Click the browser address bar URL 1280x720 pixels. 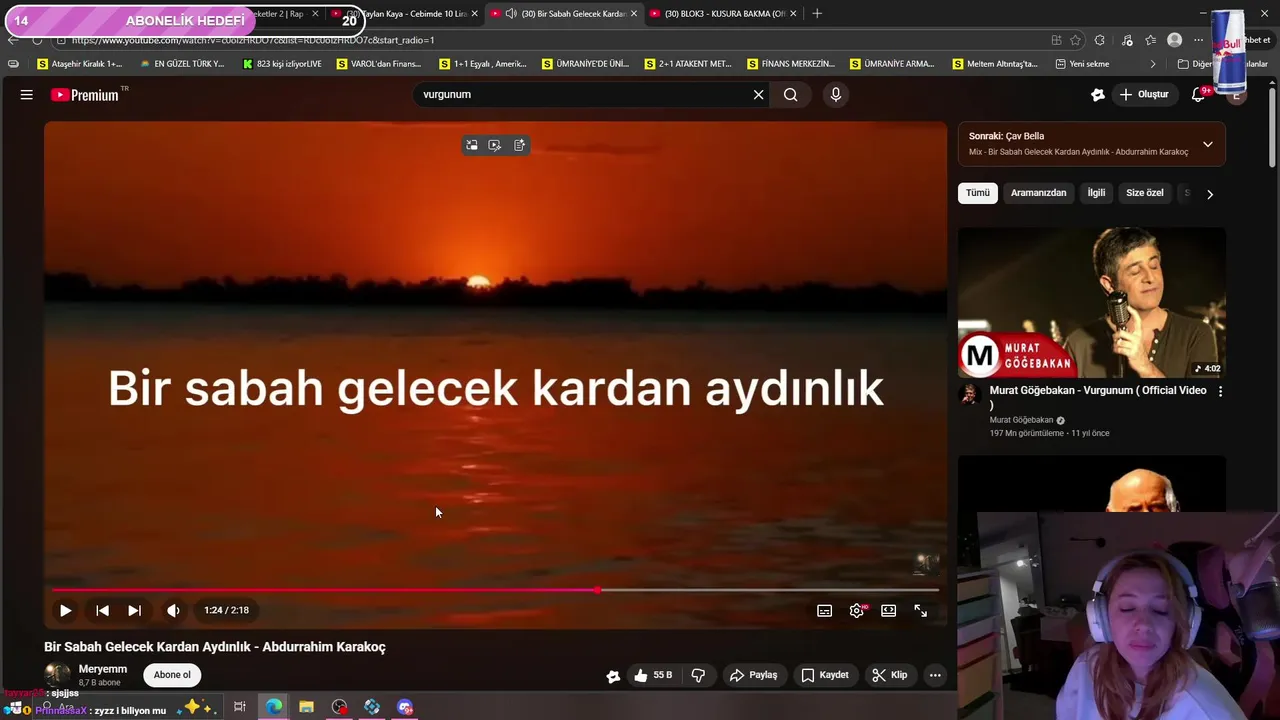(x=252, y=40)
